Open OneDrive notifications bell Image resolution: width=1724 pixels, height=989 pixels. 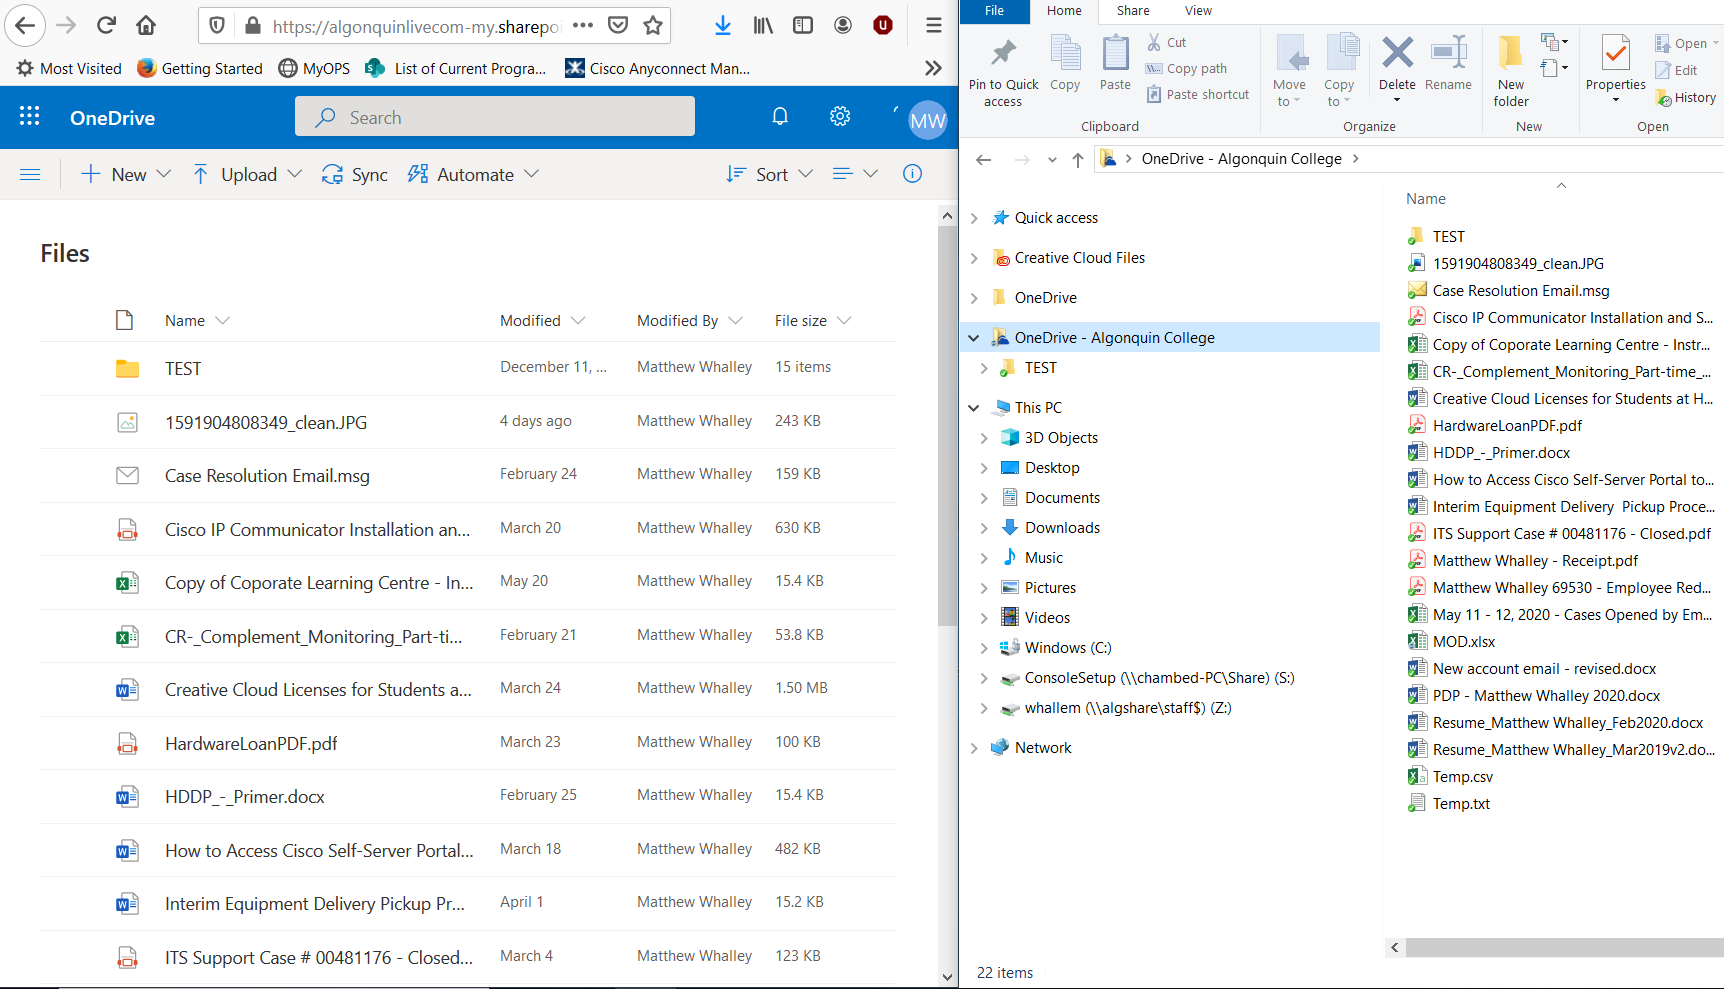779,116
